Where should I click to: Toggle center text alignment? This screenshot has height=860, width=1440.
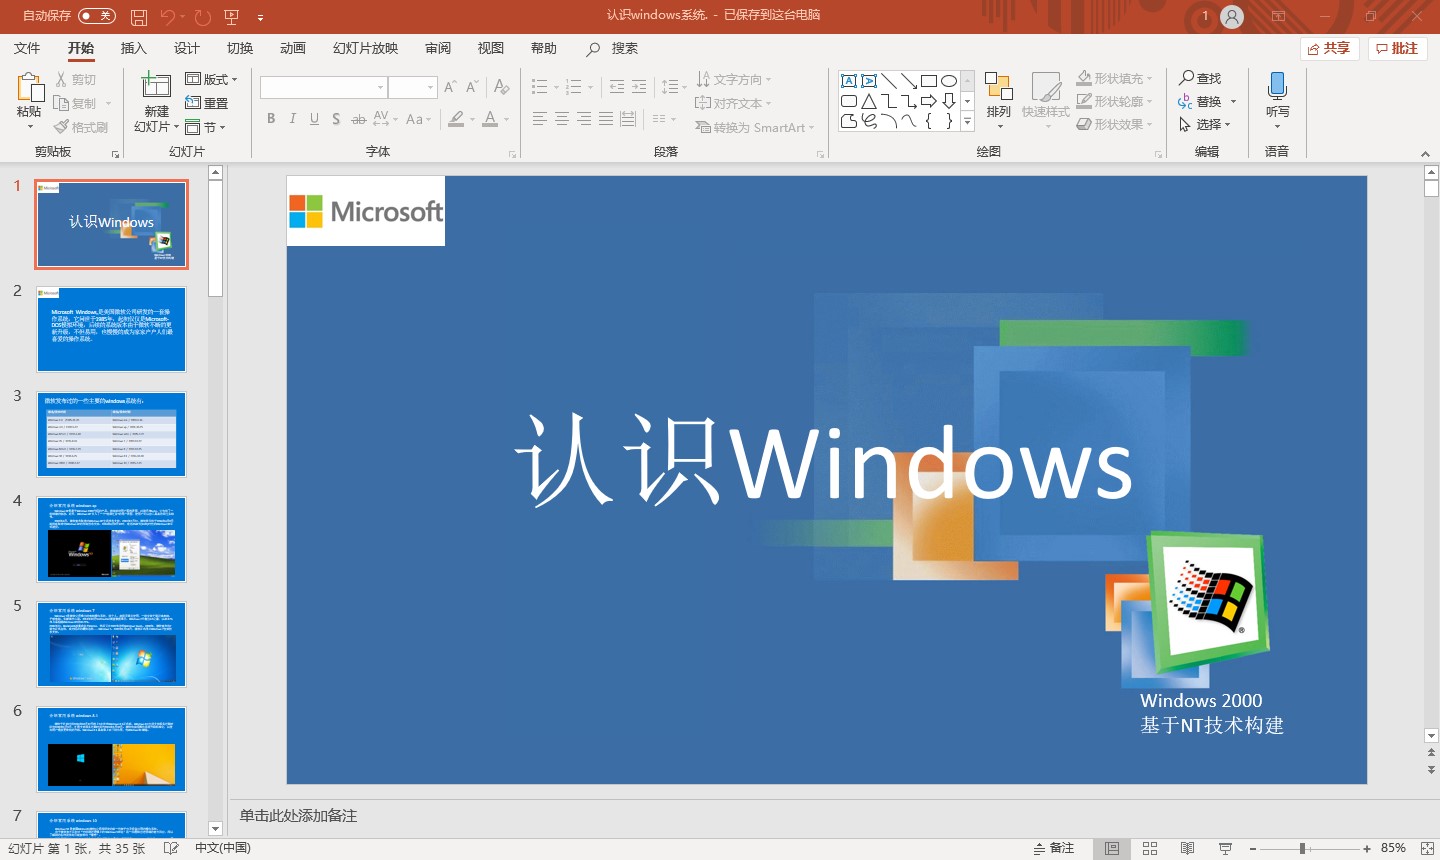coord(562,119)
